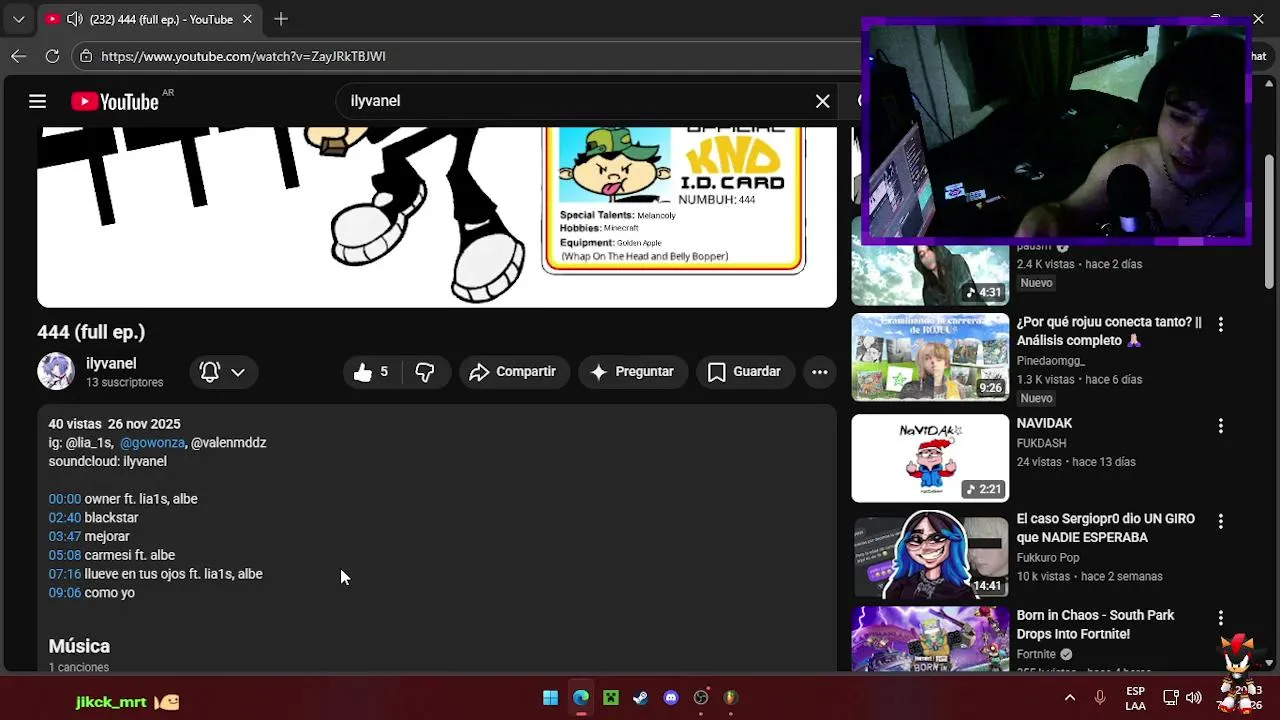This screenshot has height=720, width=1280.
Task: Open Steam from the taskbar
Action: pos(641,698)
